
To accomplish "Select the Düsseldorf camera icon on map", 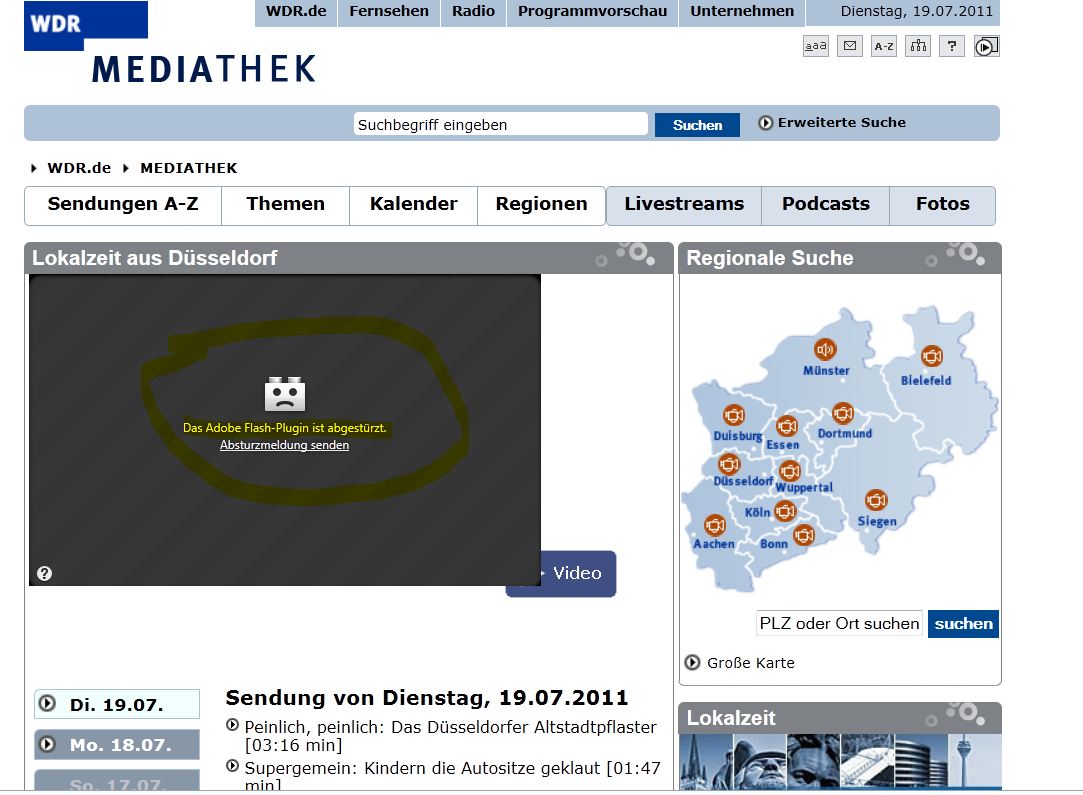I will 729,464.
